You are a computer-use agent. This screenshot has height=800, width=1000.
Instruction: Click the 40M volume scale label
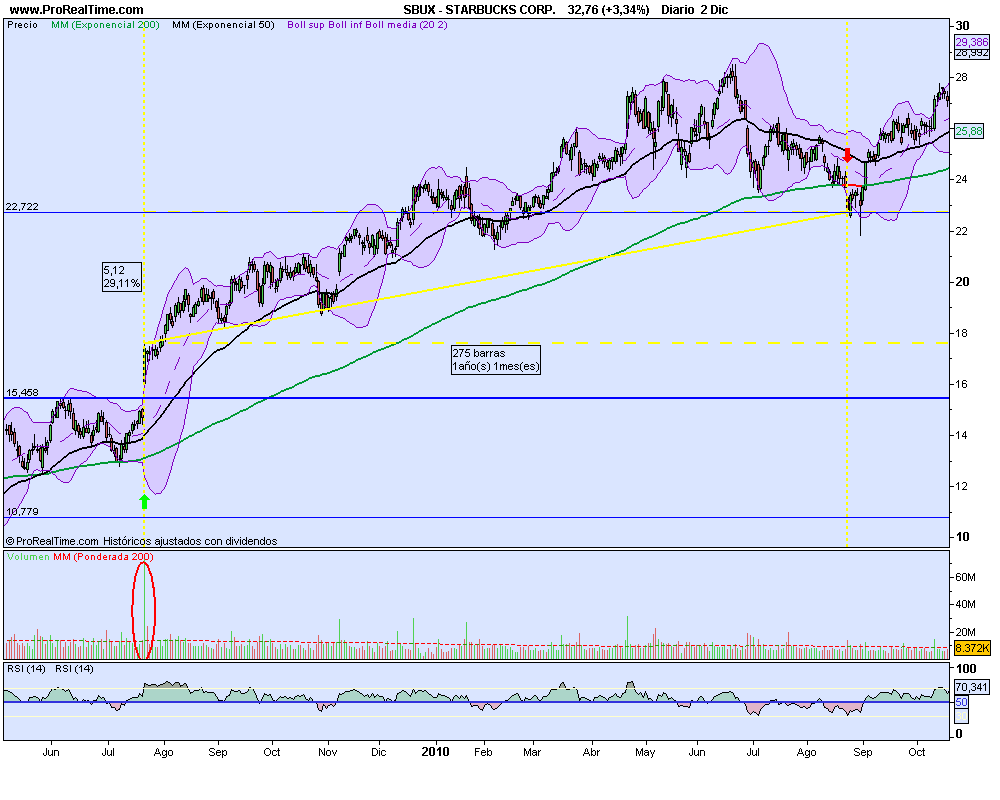[x=965, y=604]
